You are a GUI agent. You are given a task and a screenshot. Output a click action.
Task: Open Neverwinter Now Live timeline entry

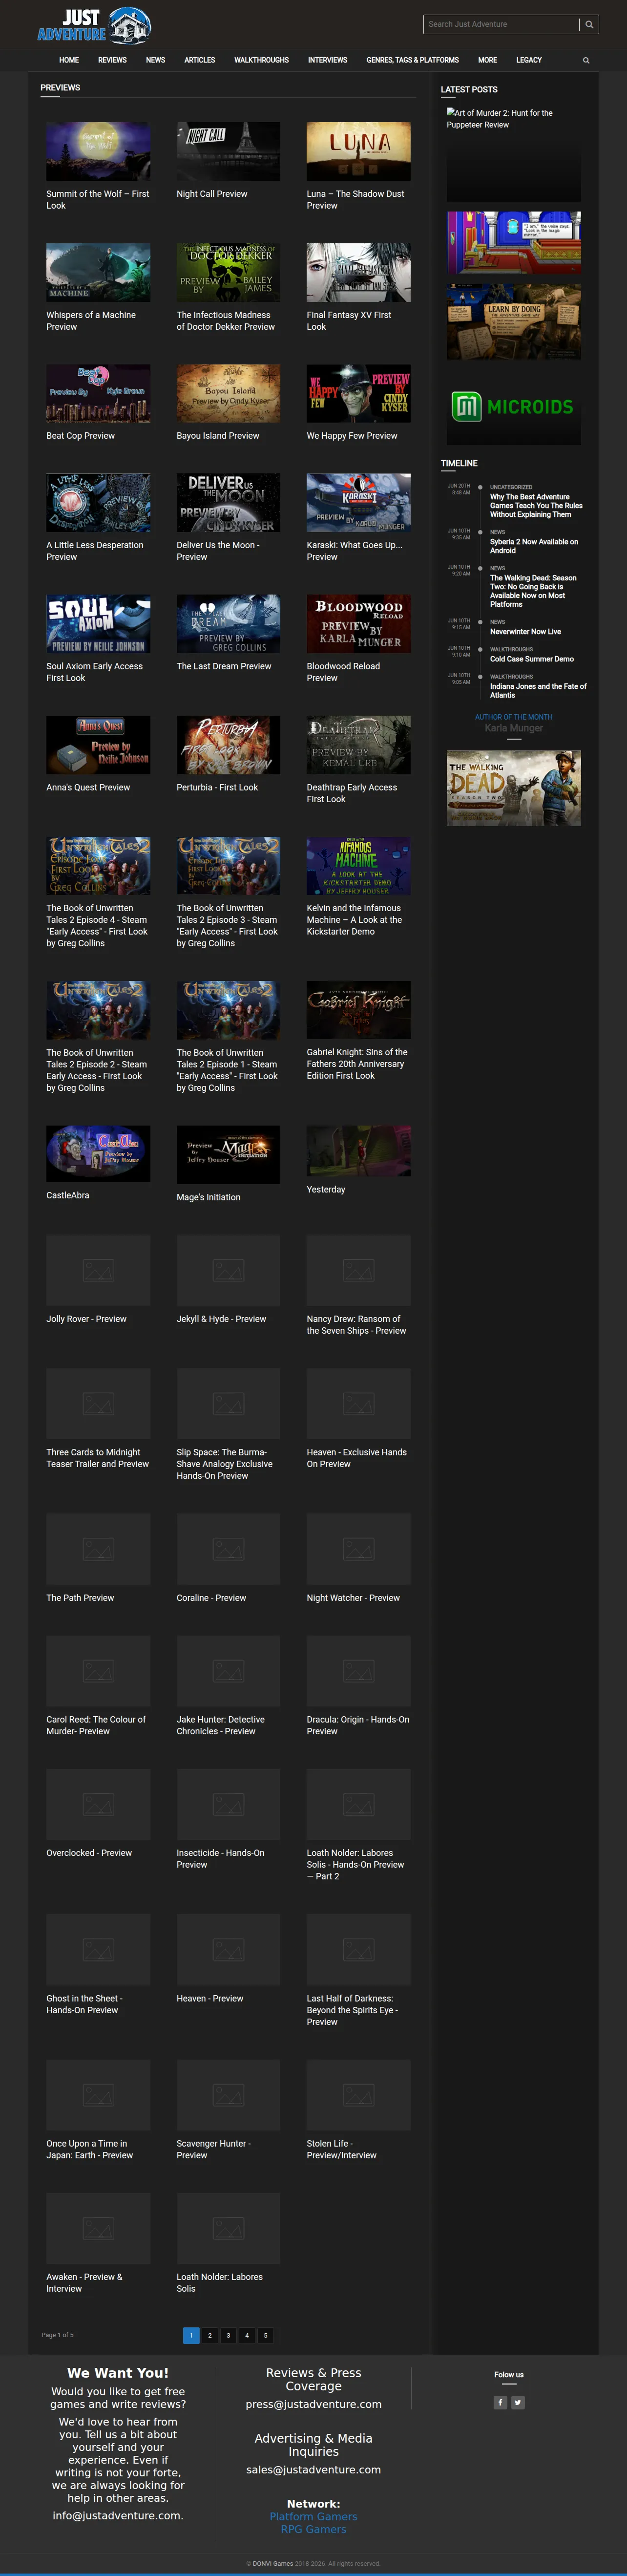525,632
